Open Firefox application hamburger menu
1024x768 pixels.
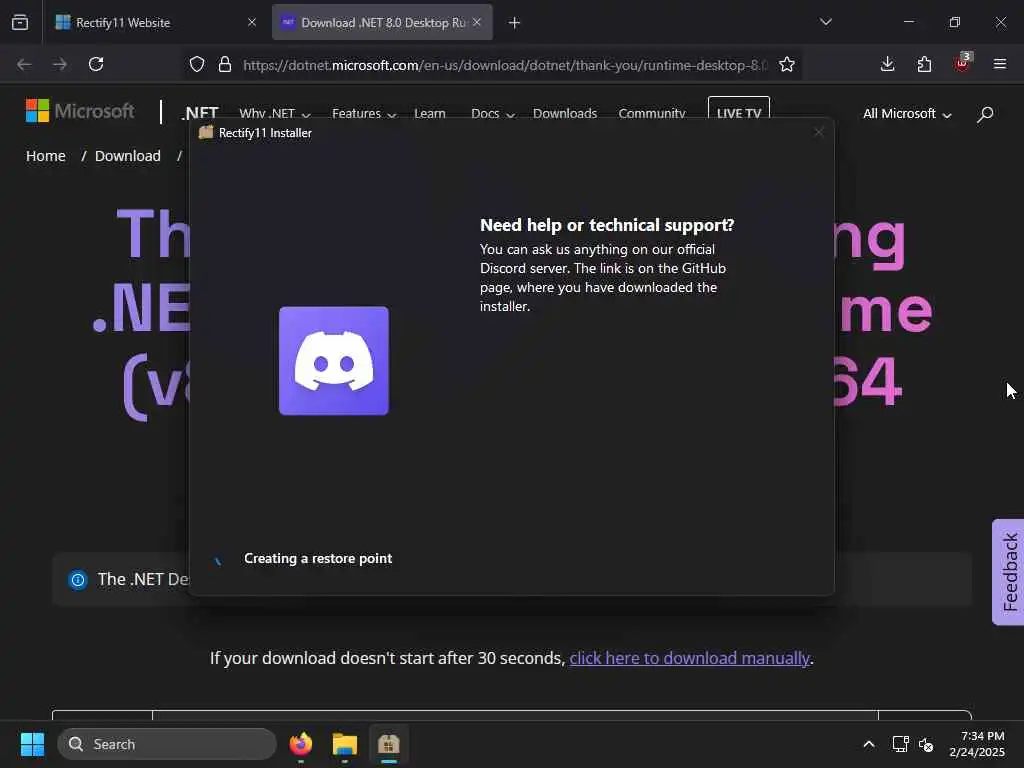(x=999, y=64)
